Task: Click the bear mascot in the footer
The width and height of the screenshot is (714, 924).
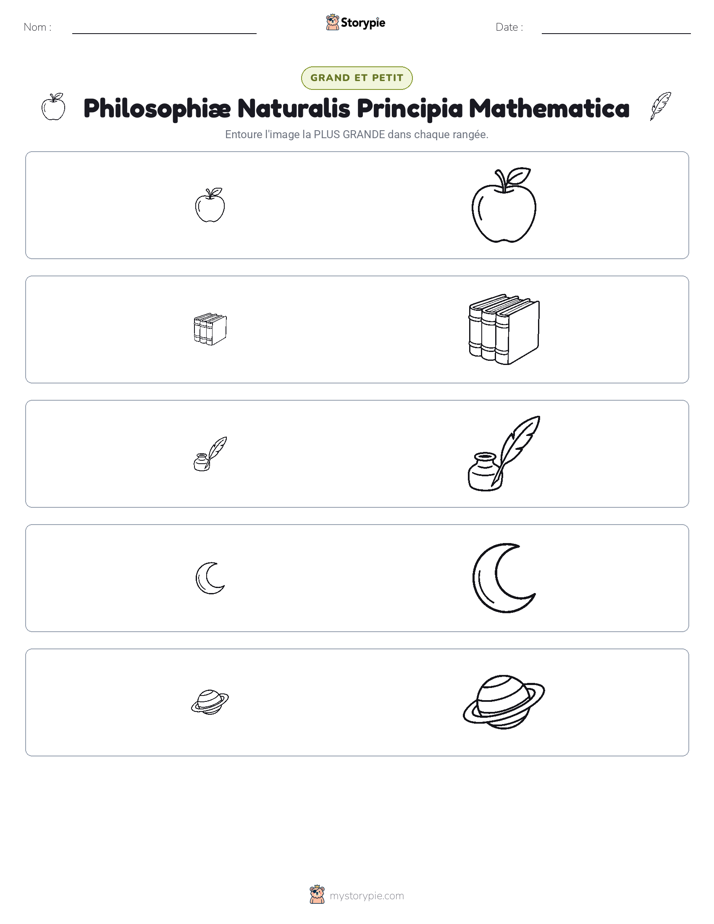Action: coord(317,895)
